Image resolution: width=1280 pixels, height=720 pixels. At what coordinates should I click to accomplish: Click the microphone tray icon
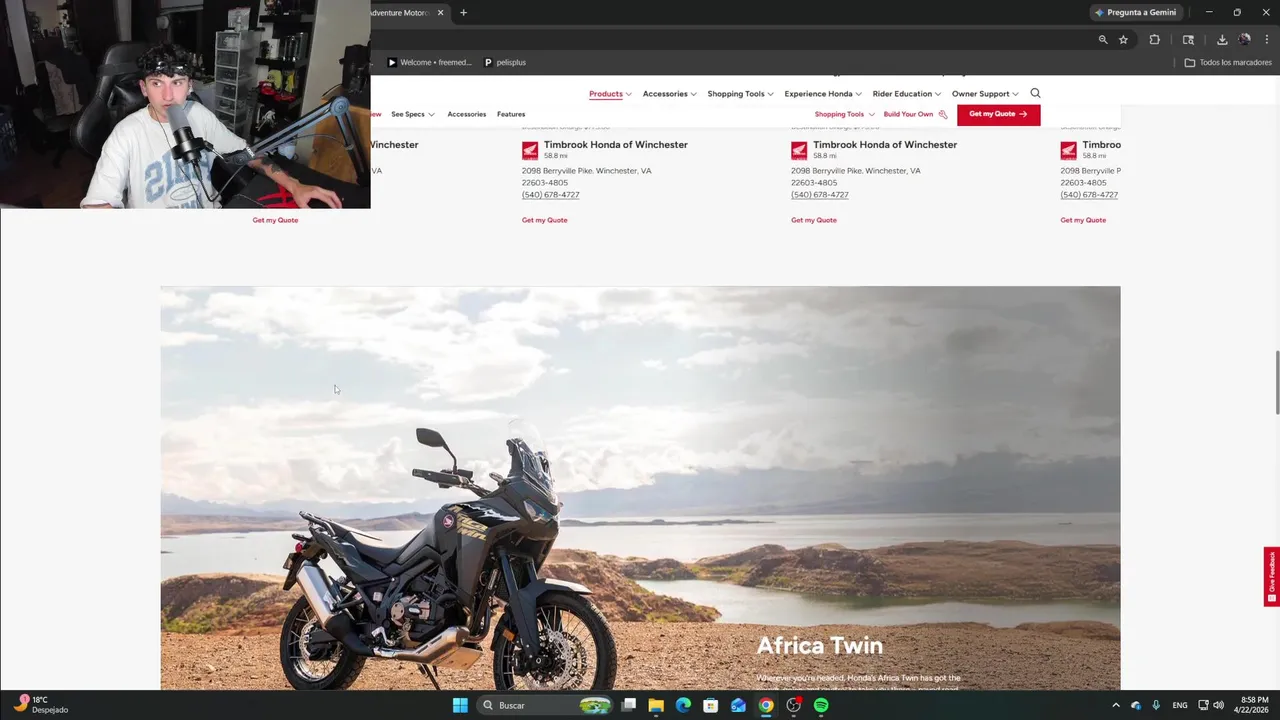point(1156,705)
